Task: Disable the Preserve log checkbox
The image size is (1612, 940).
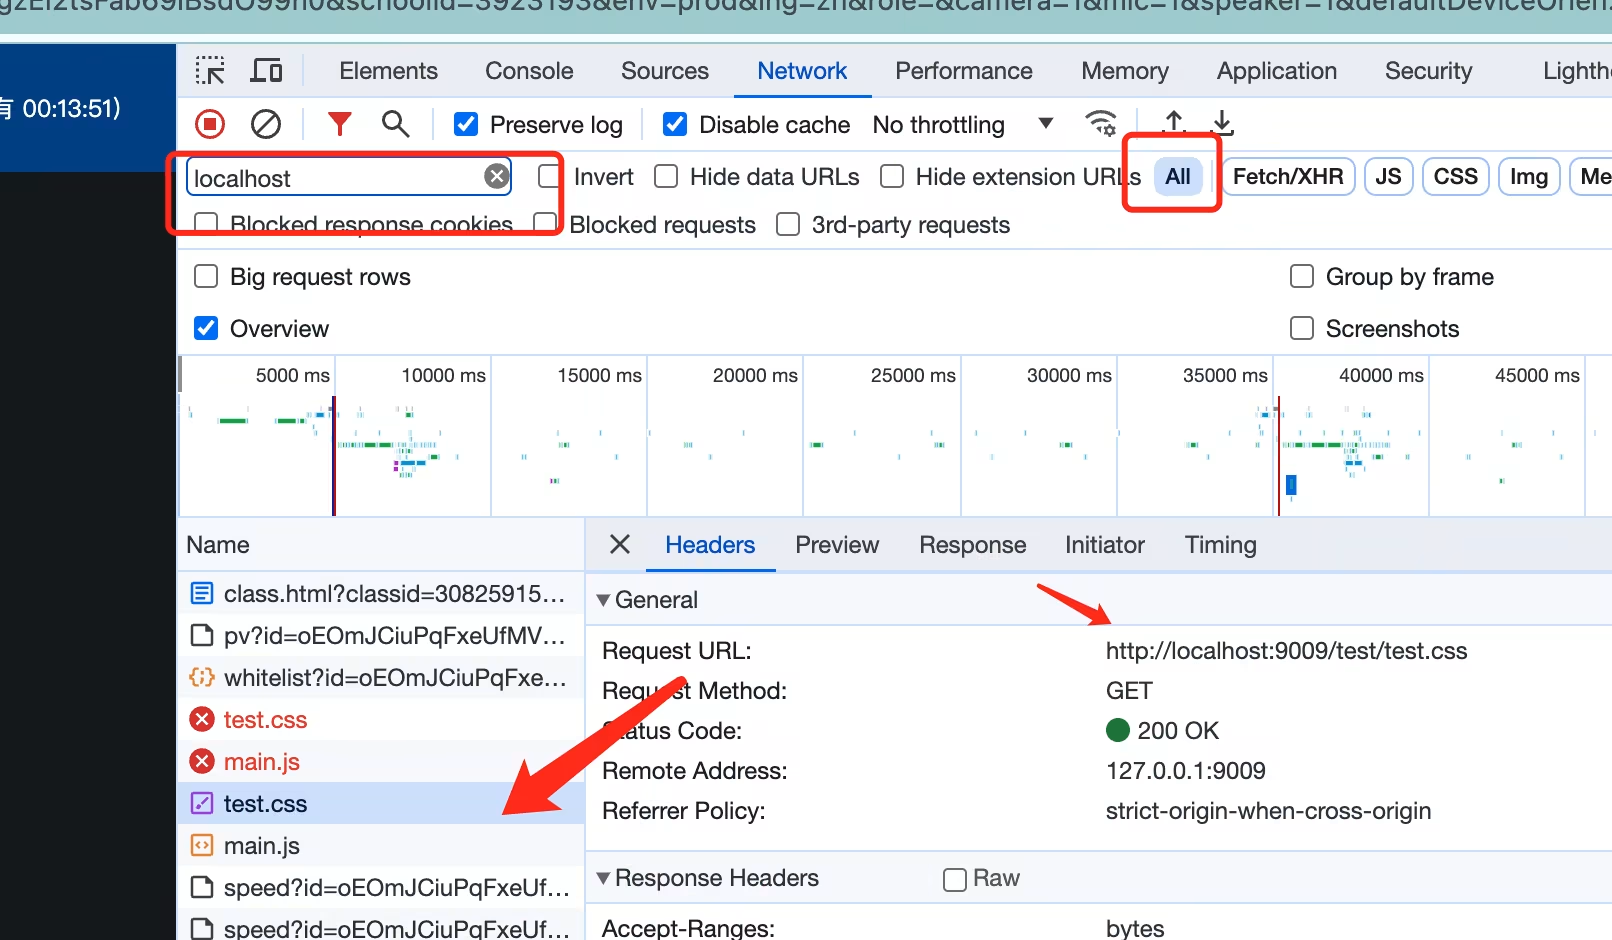Action: (466, 124)
